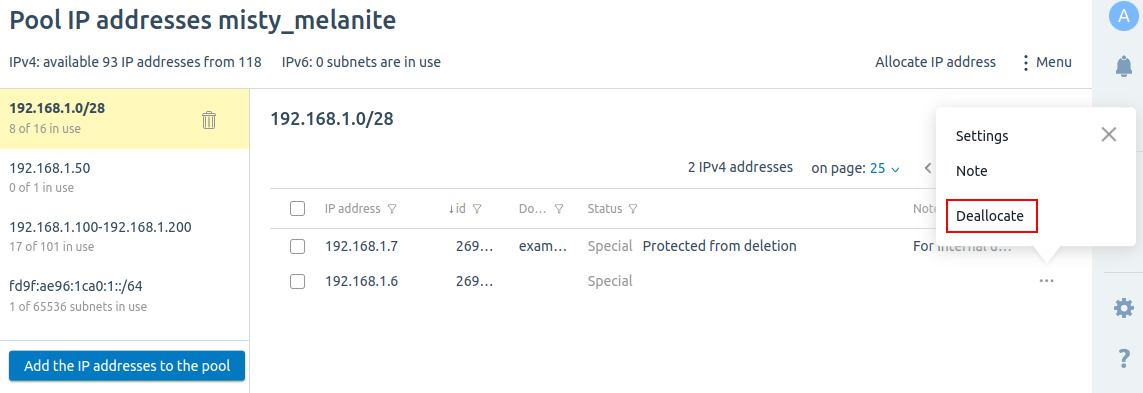Open the on page 25 dropdown

885,168
